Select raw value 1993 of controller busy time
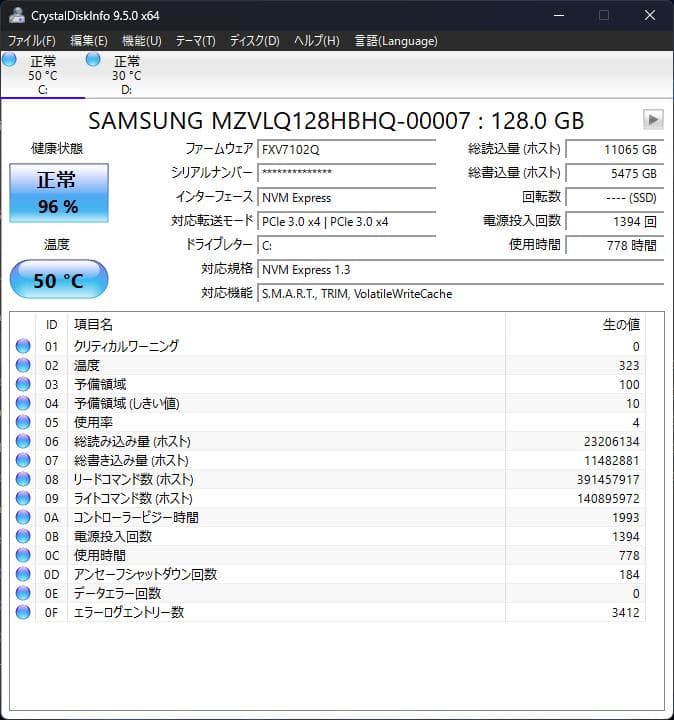Screen dimensions: 674x720 click(x=626, y=518)
